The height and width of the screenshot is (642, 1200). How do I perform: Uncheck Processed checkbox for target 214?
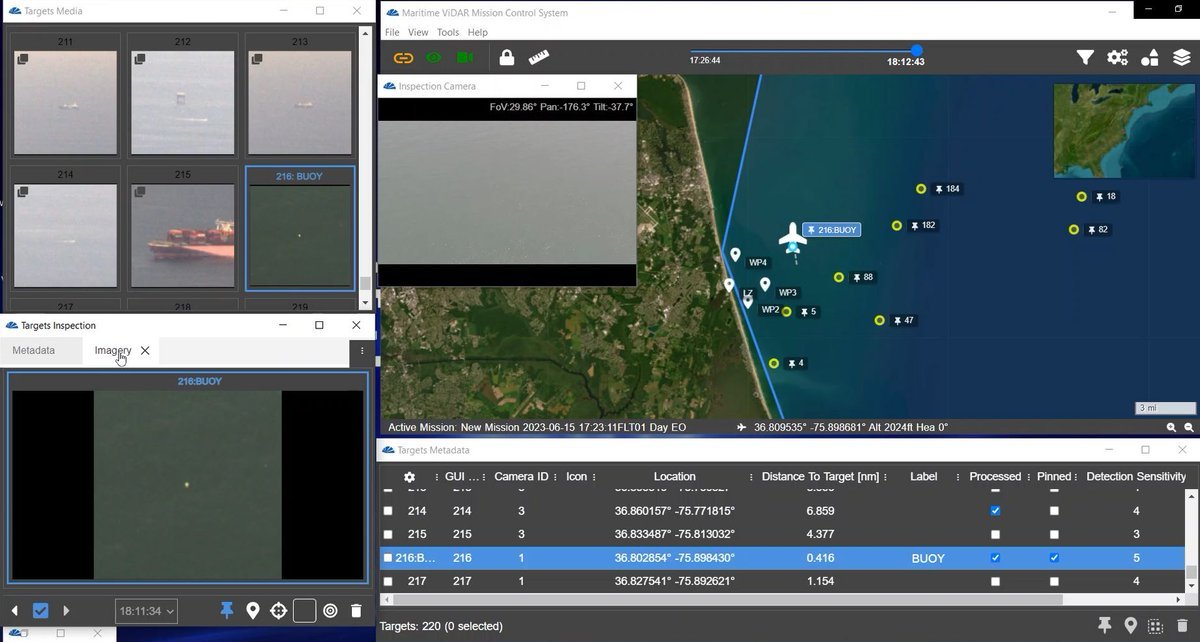coord(995,511)
